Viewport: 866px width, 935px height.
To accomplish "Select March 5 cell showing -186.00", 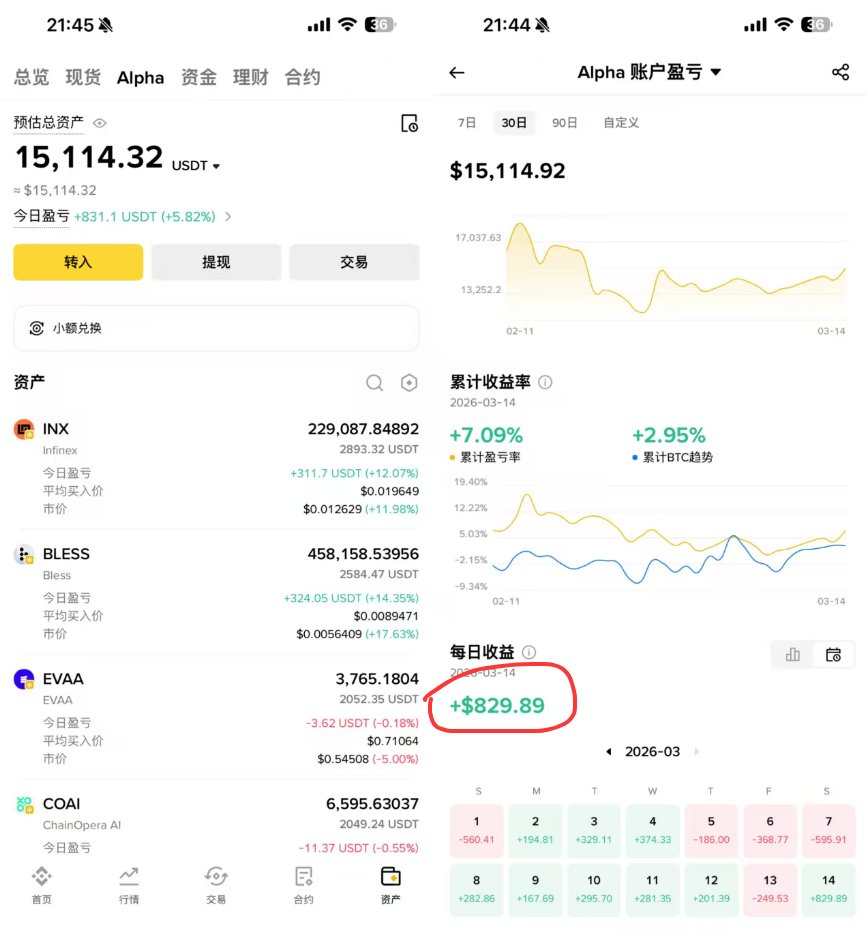I will (x=711, y=831).
